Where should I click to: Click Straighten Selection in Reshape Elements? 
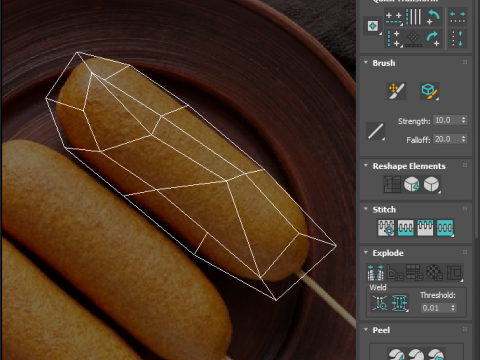click(x=392, y=184)
